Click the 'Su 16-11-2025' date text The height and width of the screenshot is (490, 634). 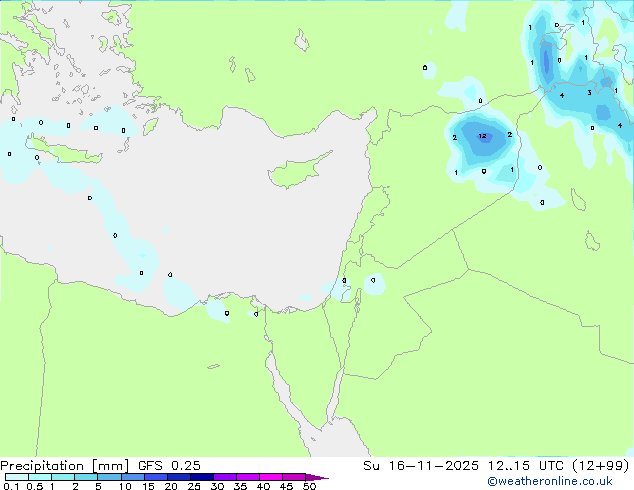[421, 466]
